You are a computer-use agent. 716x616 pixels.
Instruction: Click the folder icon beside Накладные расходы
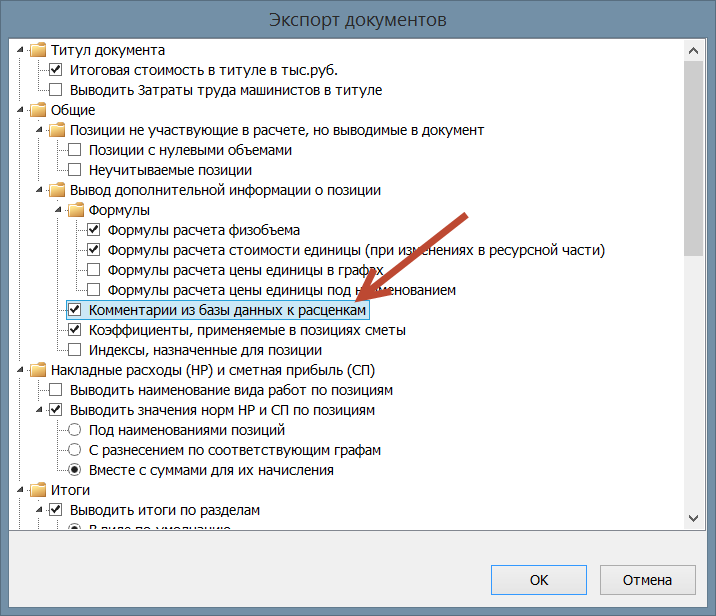[x=38, y=370]
